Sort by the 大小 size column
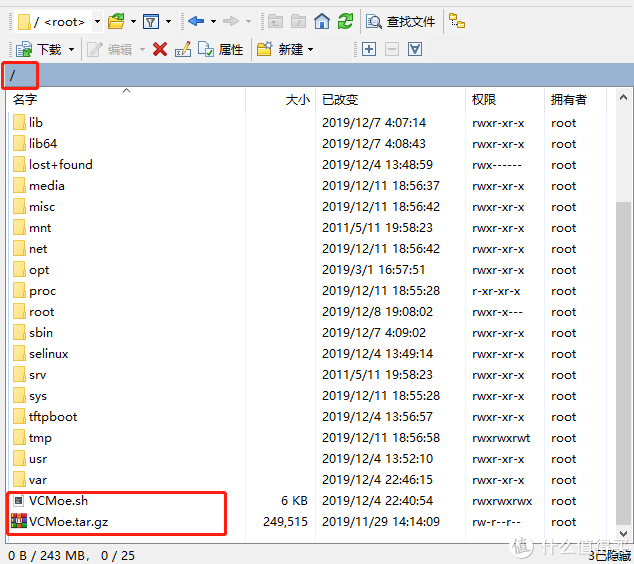 (x=281, y=99)
